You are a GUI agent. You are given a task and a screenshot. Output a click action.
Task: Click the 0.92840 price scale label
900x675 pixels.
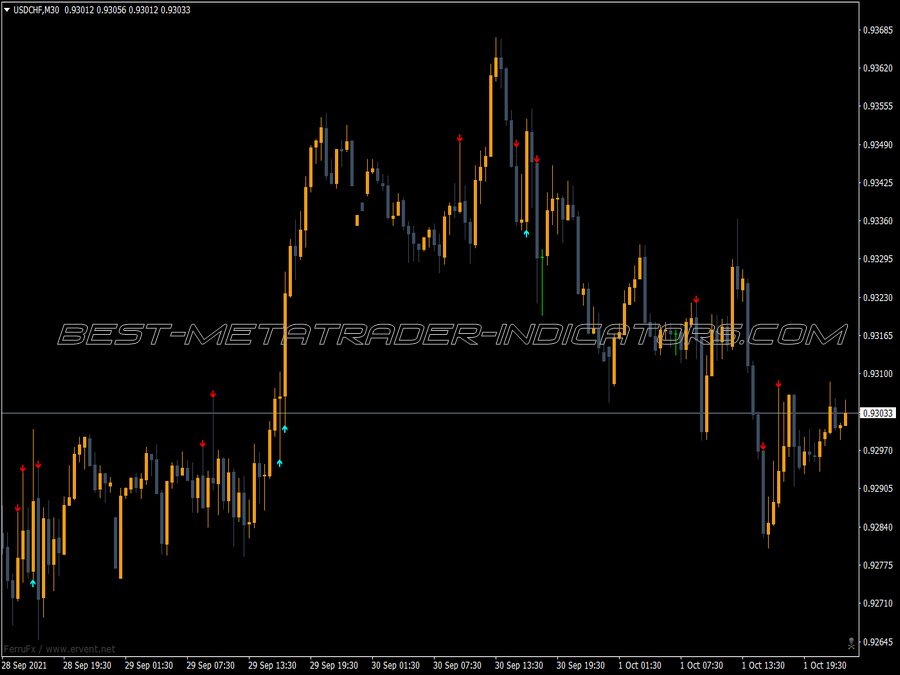click(878, 527)
